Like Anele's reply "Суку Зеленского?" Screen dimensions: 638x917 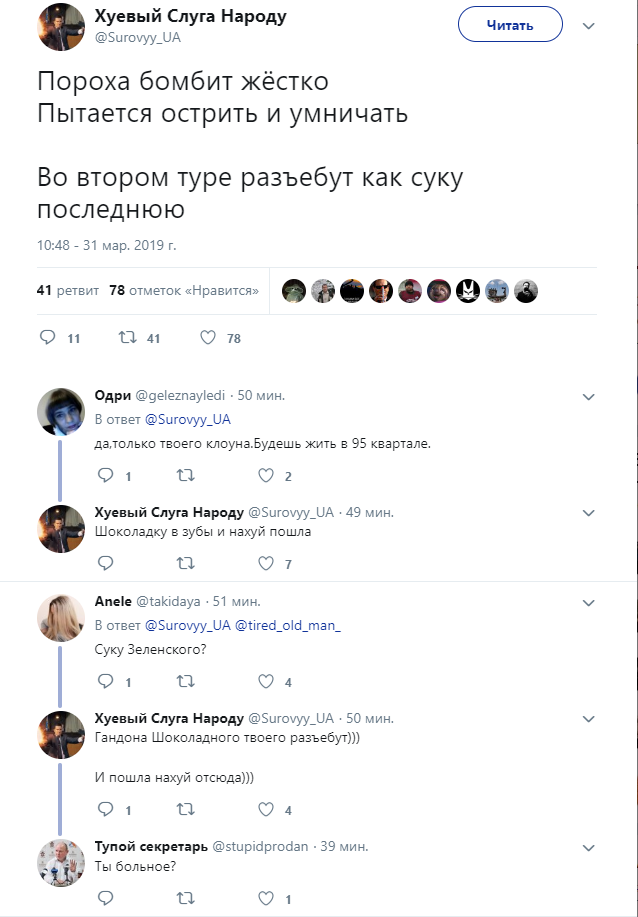266,682
